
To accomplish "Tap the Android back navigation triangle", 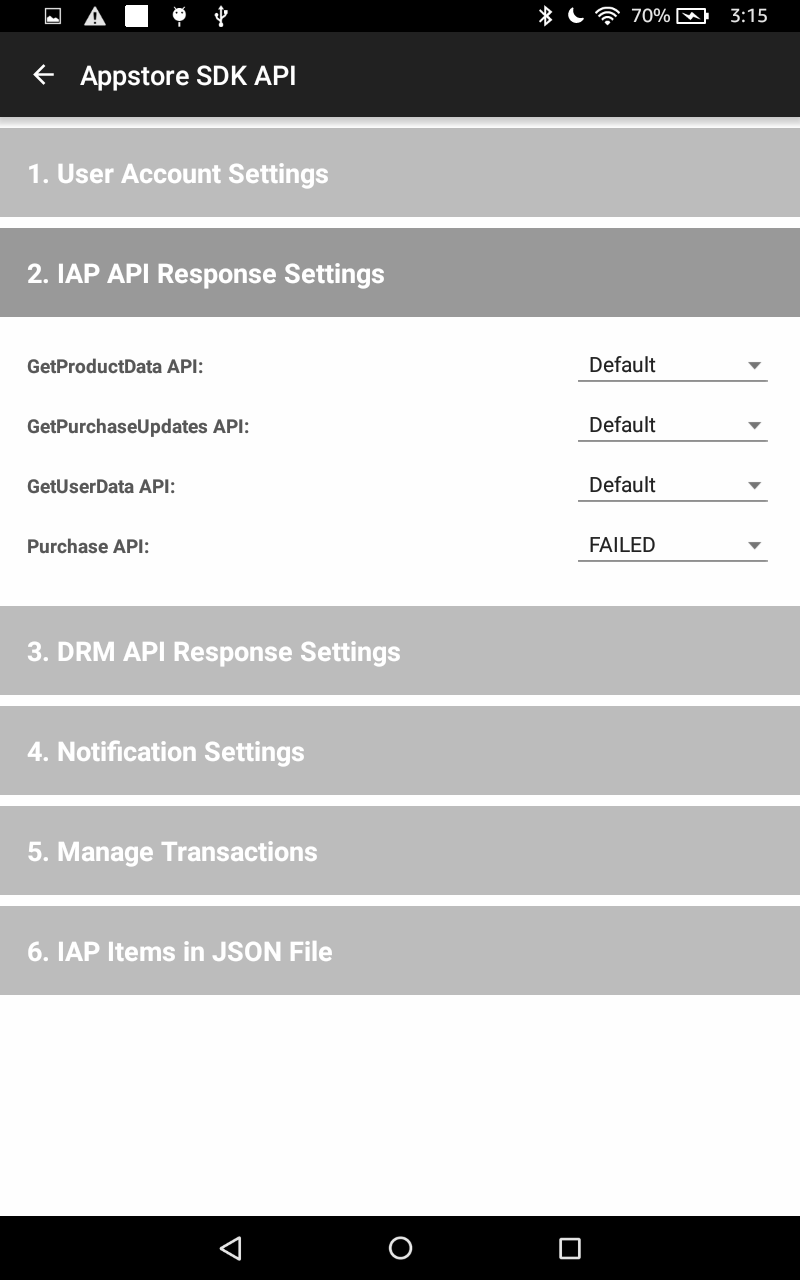I will pos(231,1247).
